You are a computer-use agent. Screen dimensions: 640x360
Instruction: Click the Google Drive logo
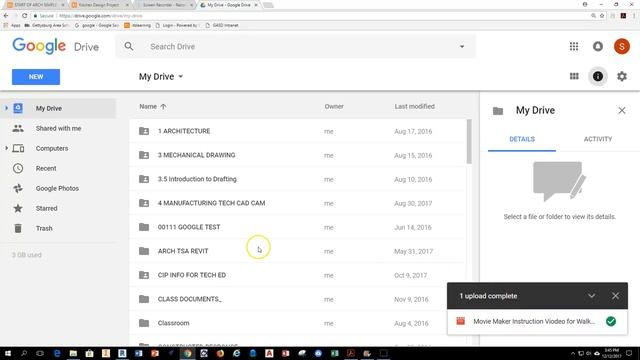point(56,46)
